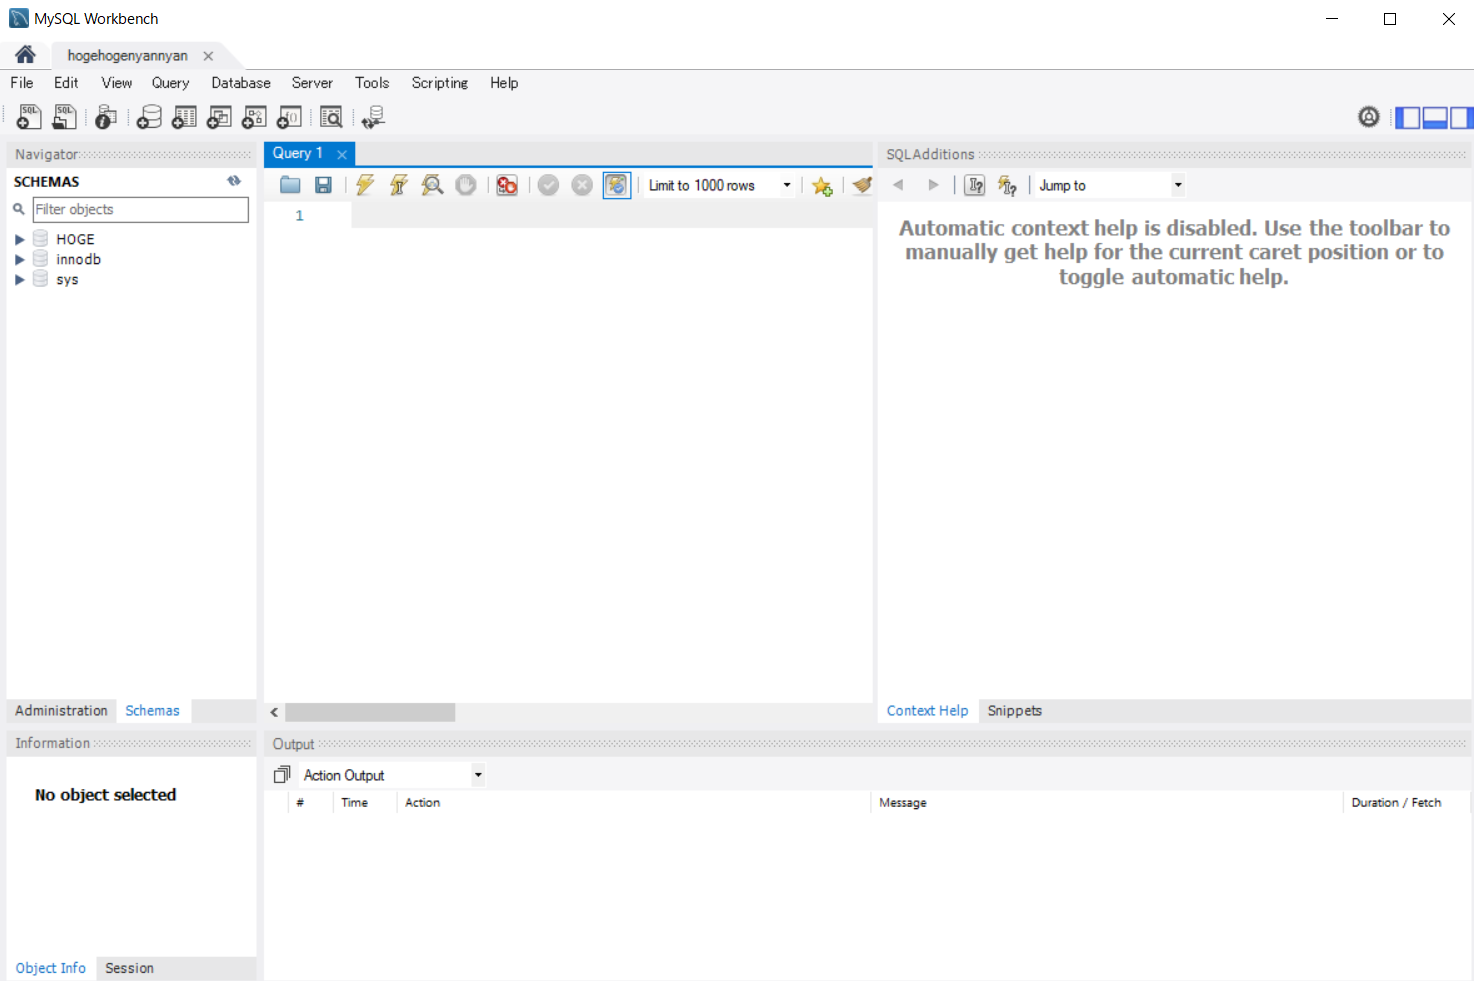Expand the HOGE schema tree node

[x=19, y=240]
